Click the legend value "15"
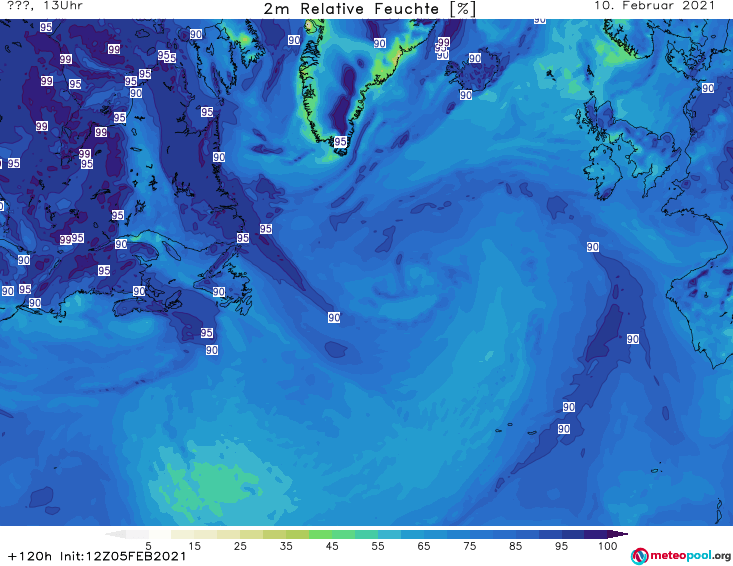 coord(194,546)
